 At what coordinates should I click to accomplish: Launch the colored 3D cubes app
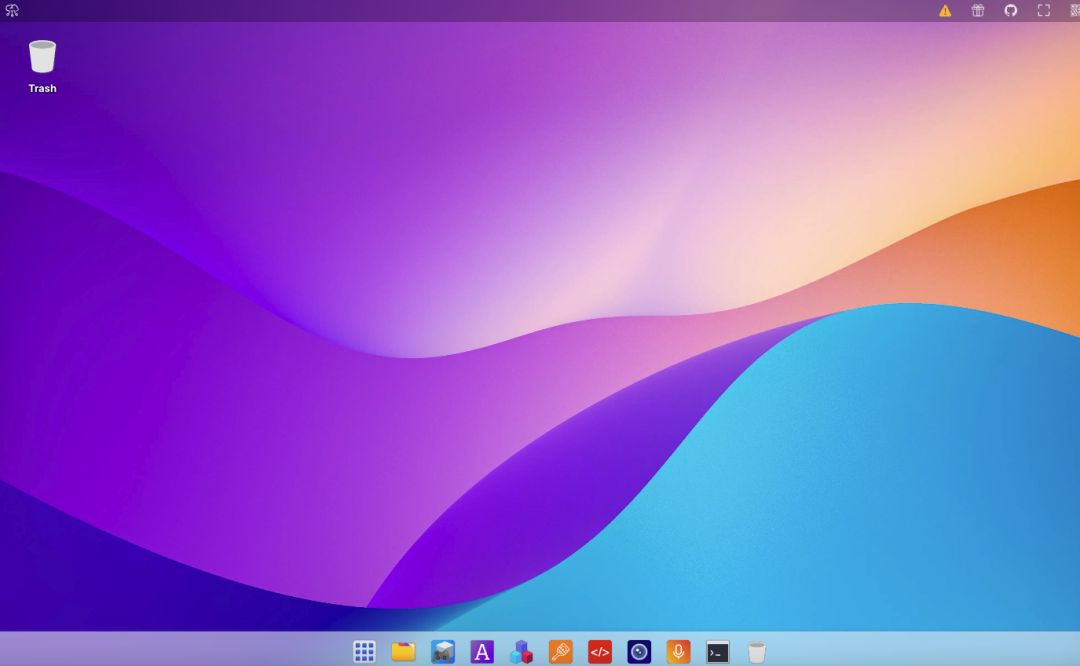[521, 652]
